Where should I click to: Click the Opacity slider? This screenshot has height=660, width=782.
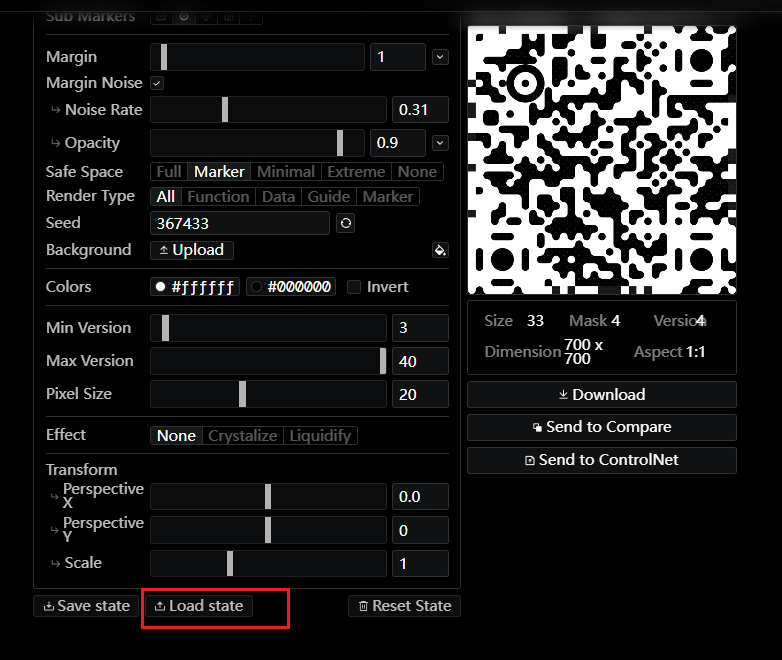pyautogui.click(x=257, y=143)
